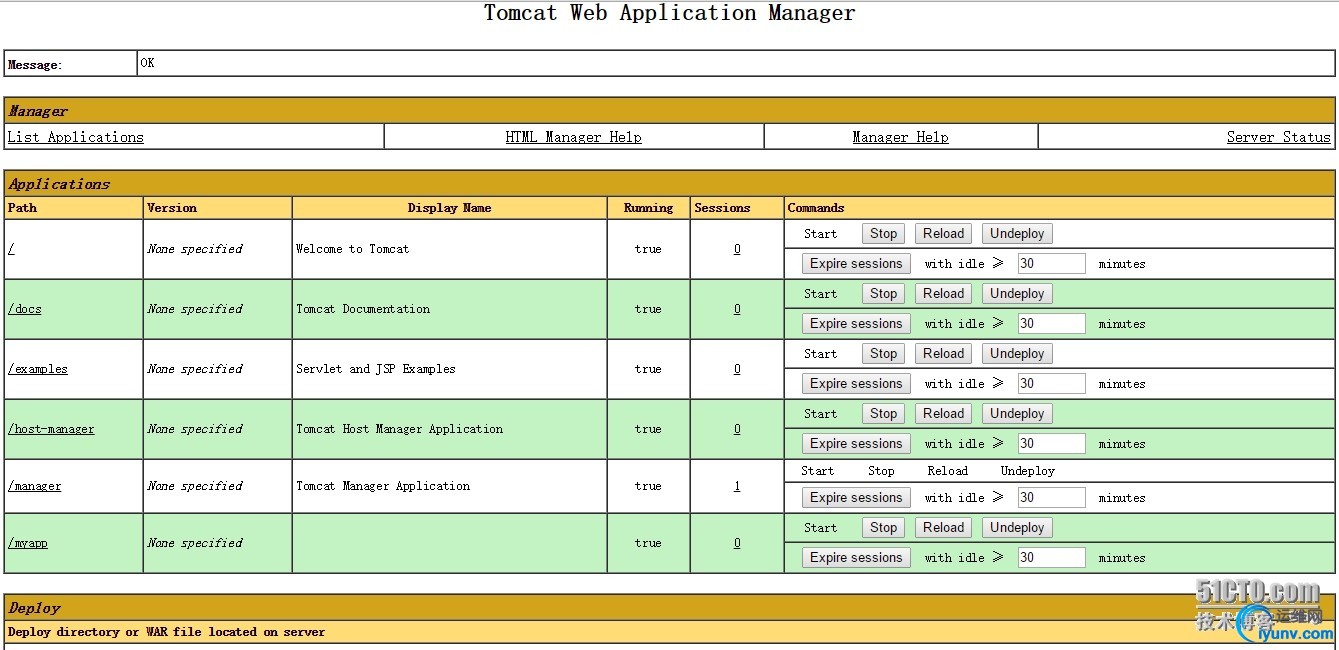Image resolution: width=1339 pixels, height=650 pixels.
Task: Stop the /host-manager application
Action: click(x=883, y=414)
